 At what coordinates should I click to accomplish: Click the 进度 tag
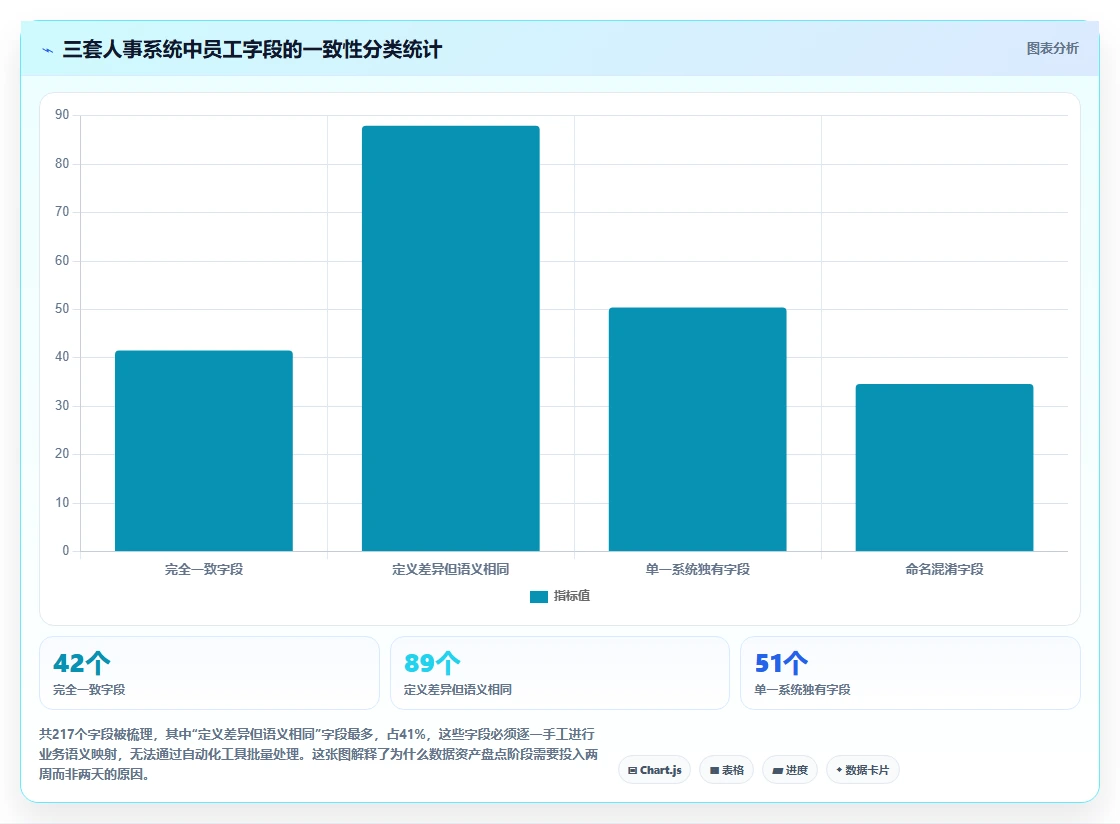790,770
